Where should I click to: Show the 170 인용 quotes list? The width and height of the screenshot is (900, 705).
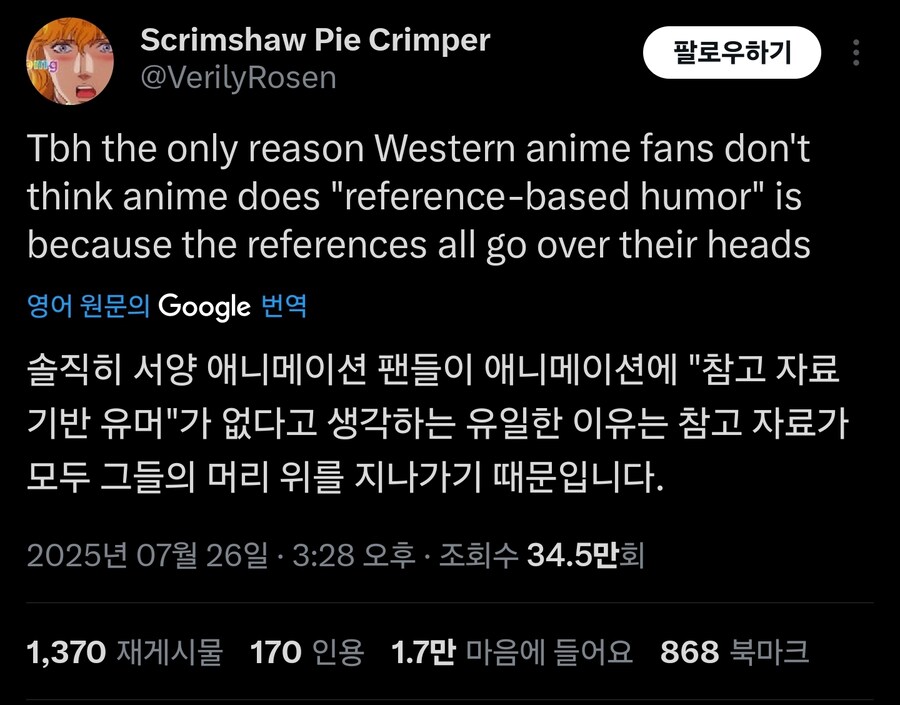pos(307,652)
